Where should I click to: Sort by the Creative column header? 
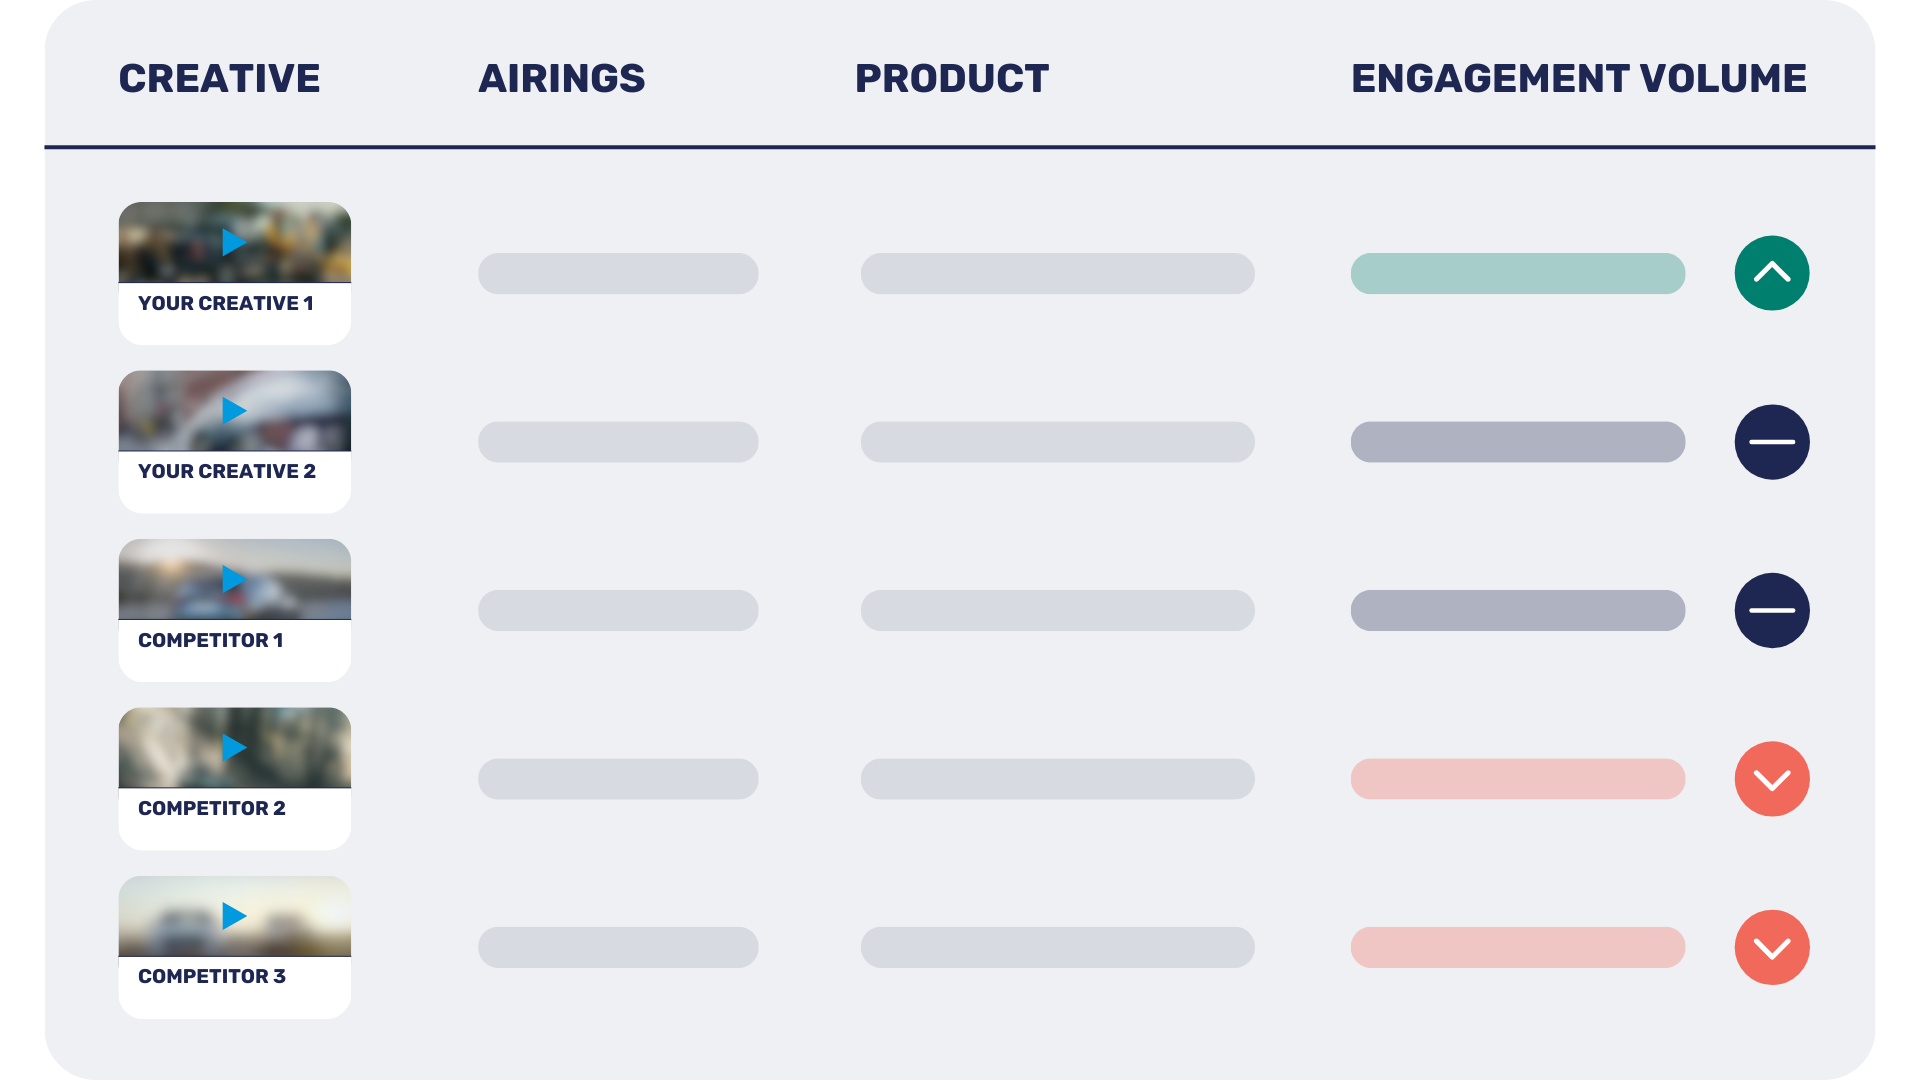click(220, 78)
